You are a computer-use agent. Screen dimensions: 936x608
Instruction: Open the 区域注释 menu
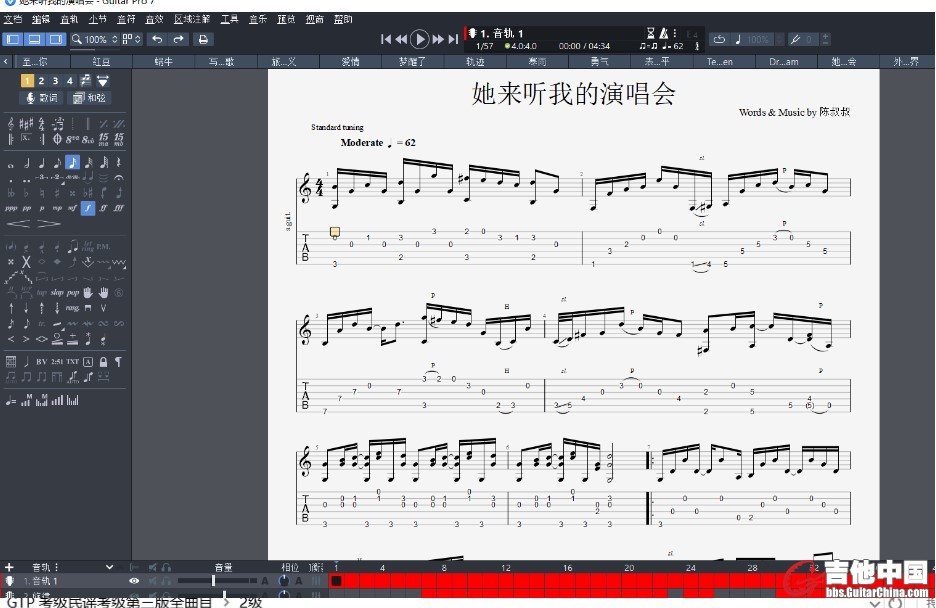[x=192, y=20]
